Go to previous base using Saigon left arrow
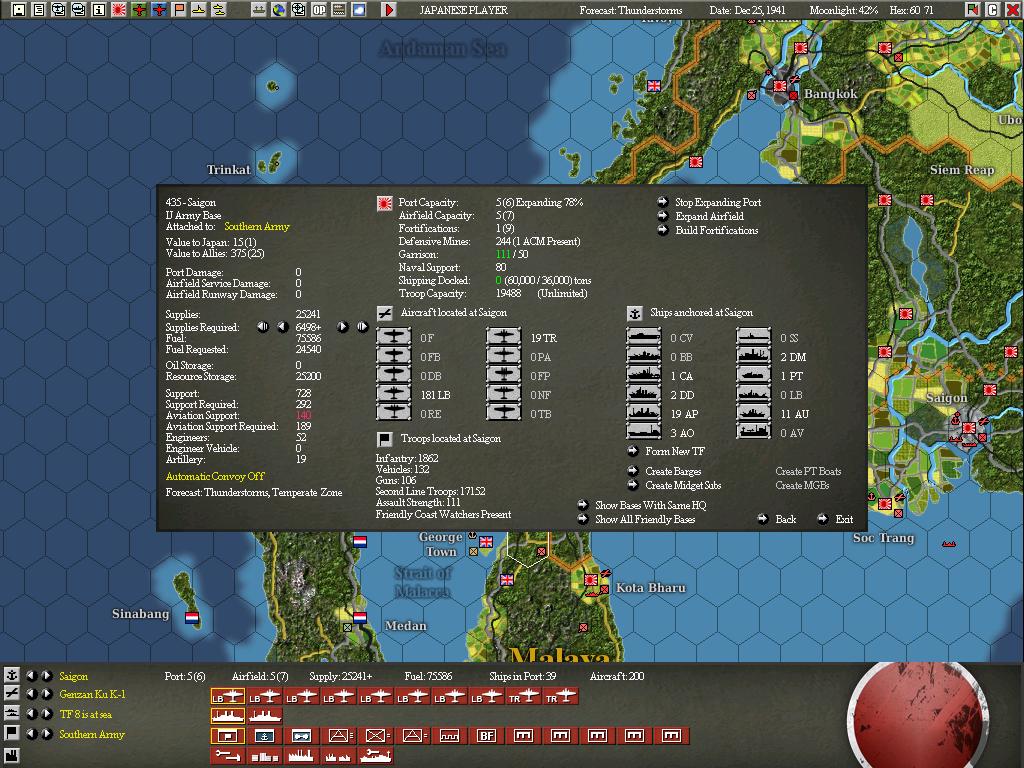1024x768 pixels. pos(31,675)
